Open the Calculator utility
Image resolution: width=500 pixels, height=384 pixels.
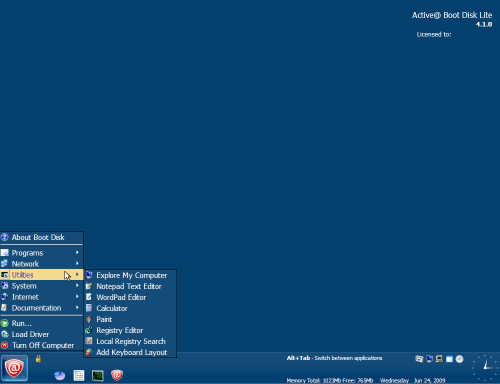click(130, 308)
